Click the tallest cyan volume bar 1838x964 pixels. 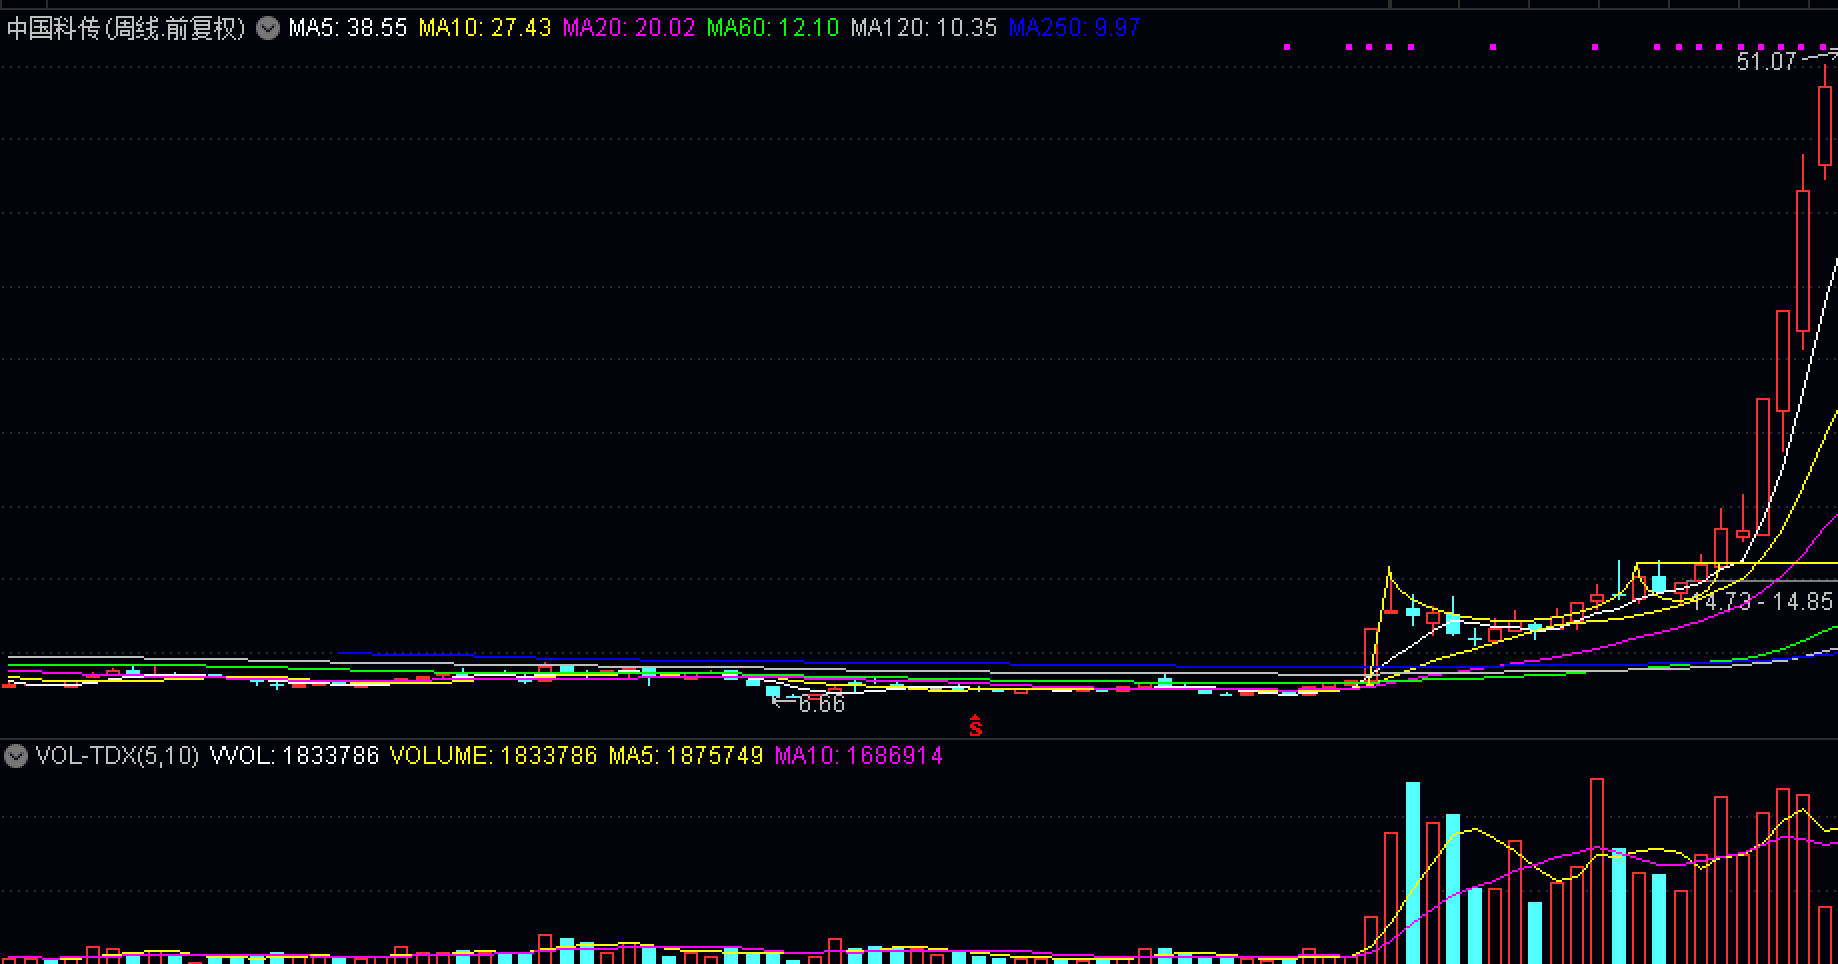coord(1413,872)
